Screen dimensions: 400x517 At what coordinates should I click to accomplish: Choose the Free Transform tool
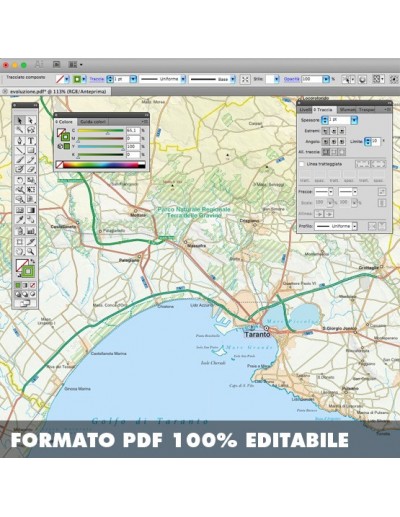tap(31, 190)
